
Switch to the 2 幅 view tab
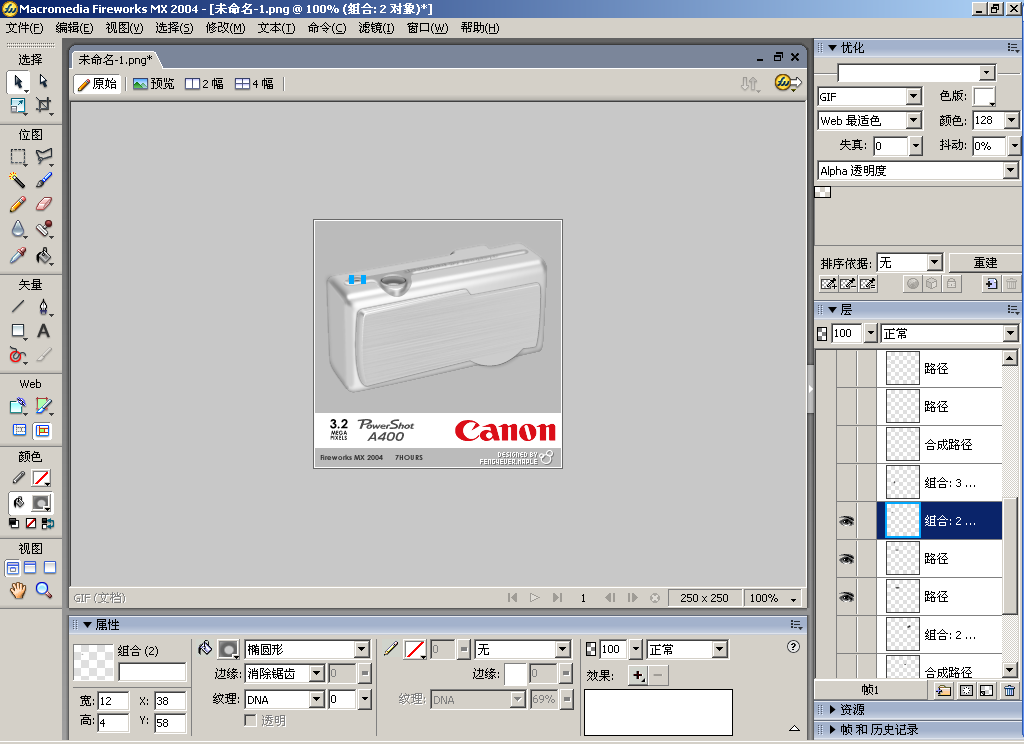pyautogui.click(x=204, y=84)
